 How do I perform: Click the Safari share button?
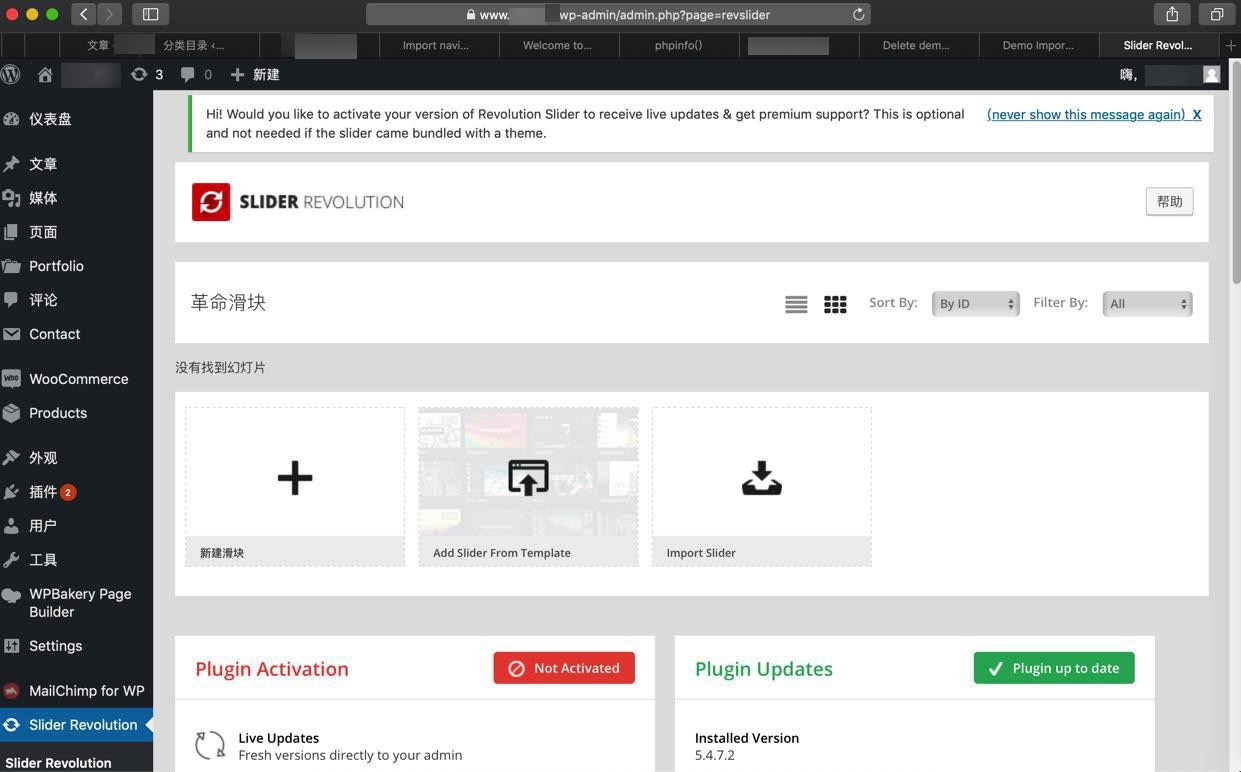click(x=1171, y=14)
